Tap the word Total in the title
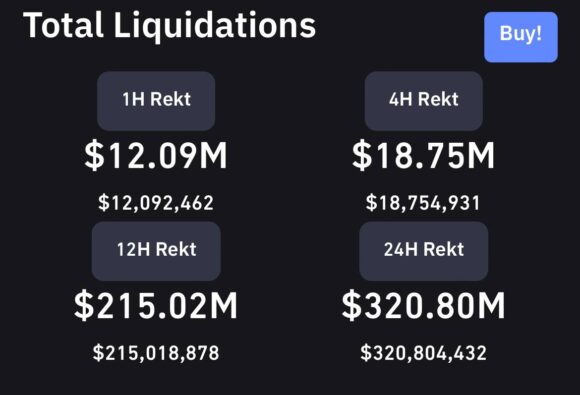 point(63,25)
